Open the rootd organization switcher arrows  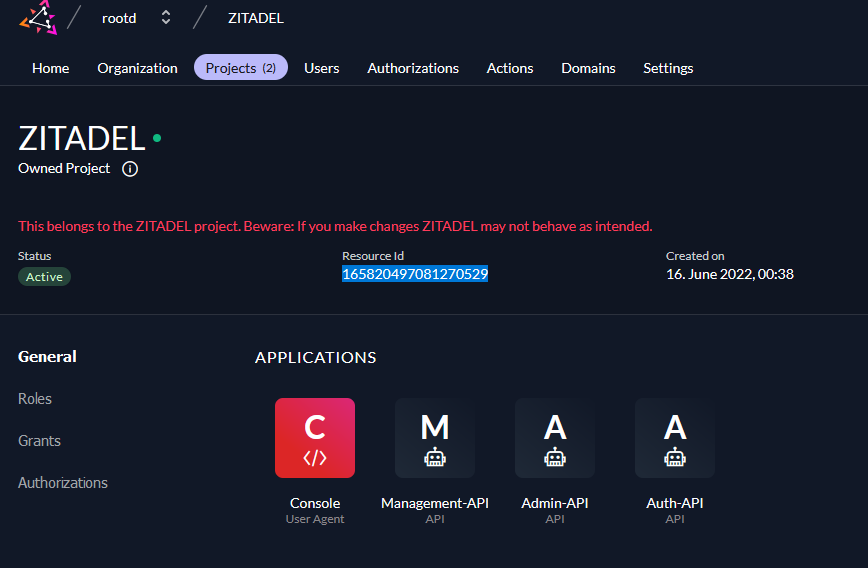(166, 18)
